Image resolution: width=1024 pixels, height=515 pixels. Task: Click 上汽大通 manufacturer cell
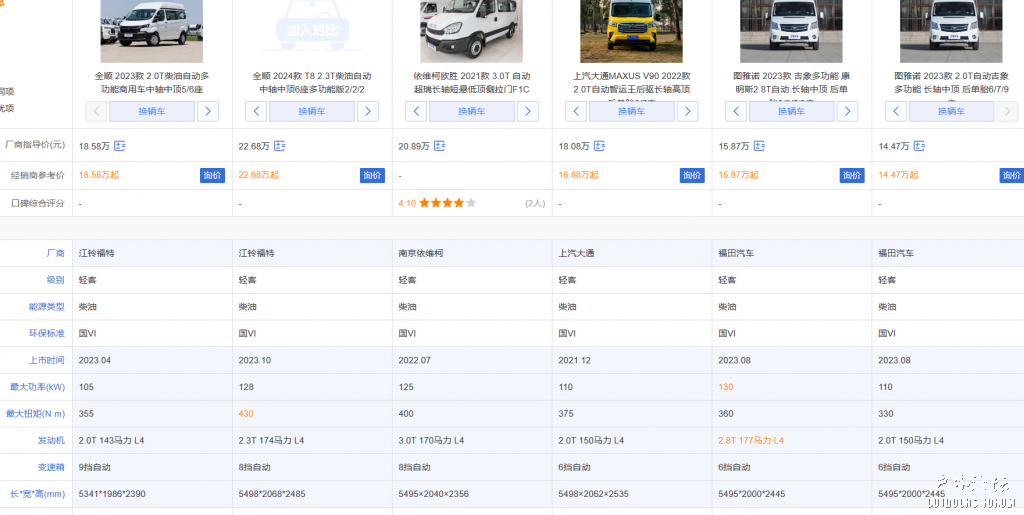pos(576,253)
